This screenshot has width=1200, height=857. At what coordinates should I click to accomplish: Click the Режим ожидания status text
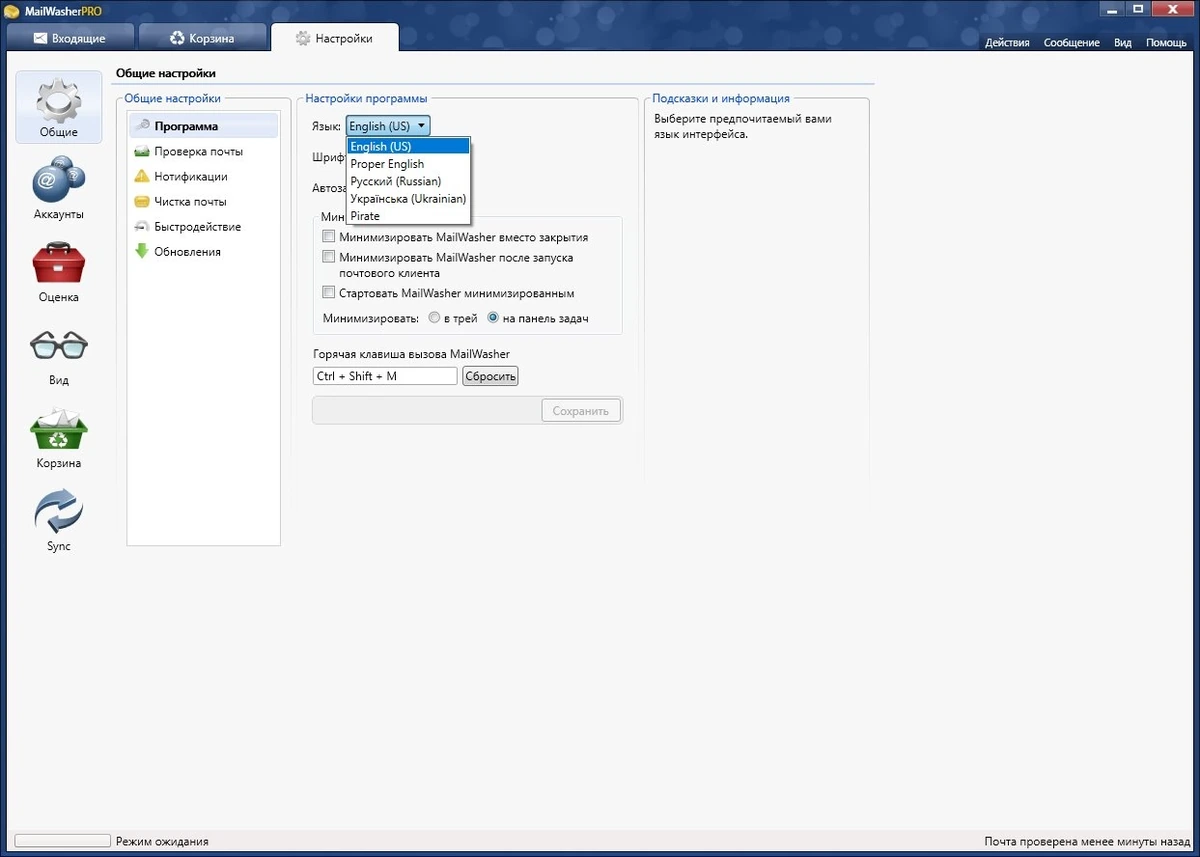pos(162,842)
